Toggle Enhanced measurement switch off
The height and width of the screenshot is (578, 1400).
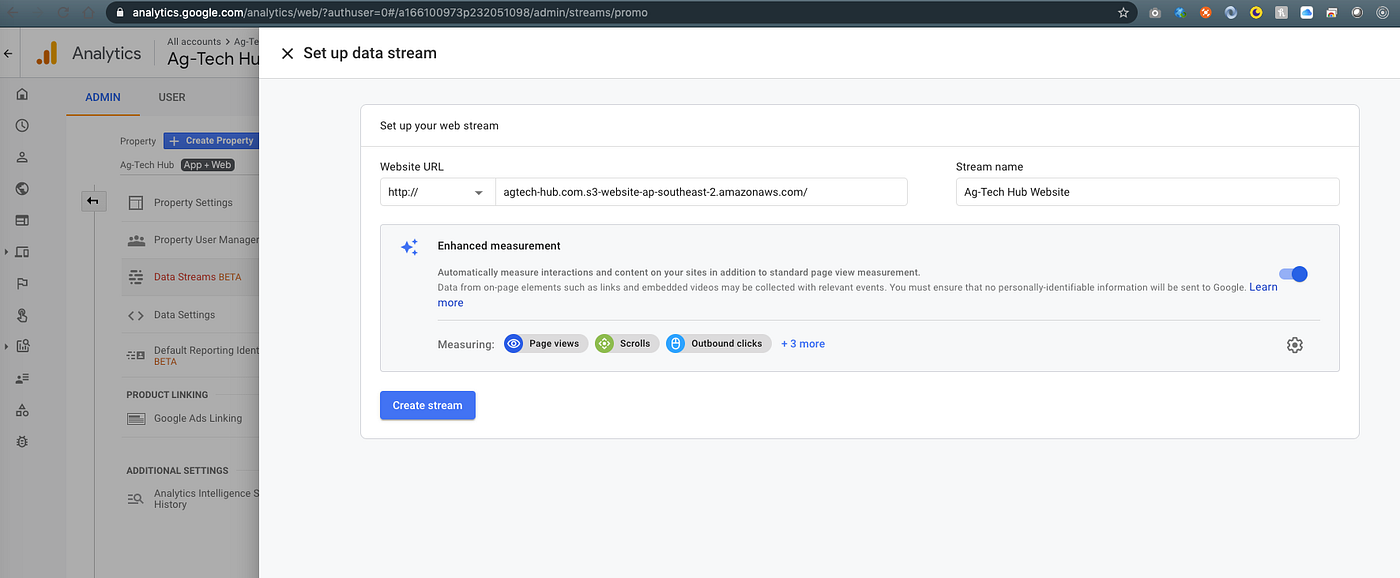(x=1293, y=274)
